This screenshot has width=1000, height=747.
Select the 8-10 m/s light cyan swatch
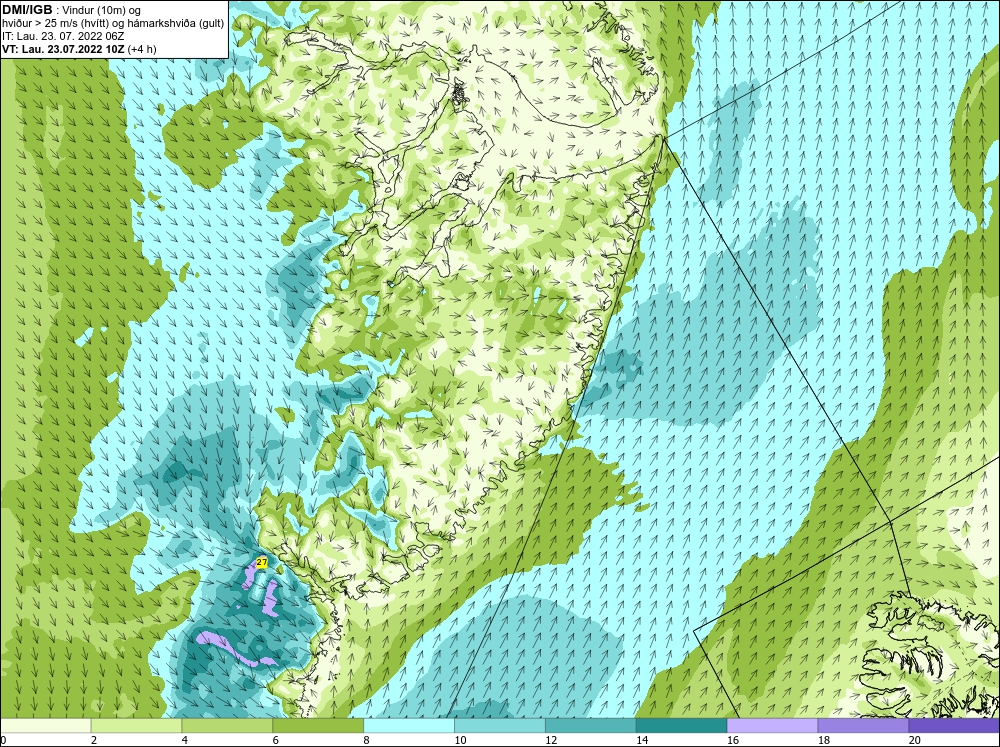tap(409, 725)
